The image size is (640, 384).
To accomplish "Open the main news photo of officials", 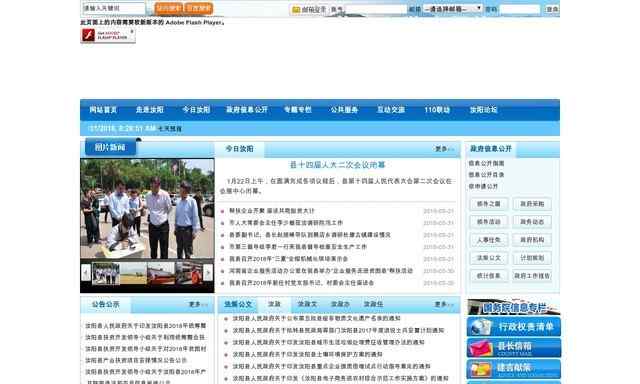I will [147, 209].
